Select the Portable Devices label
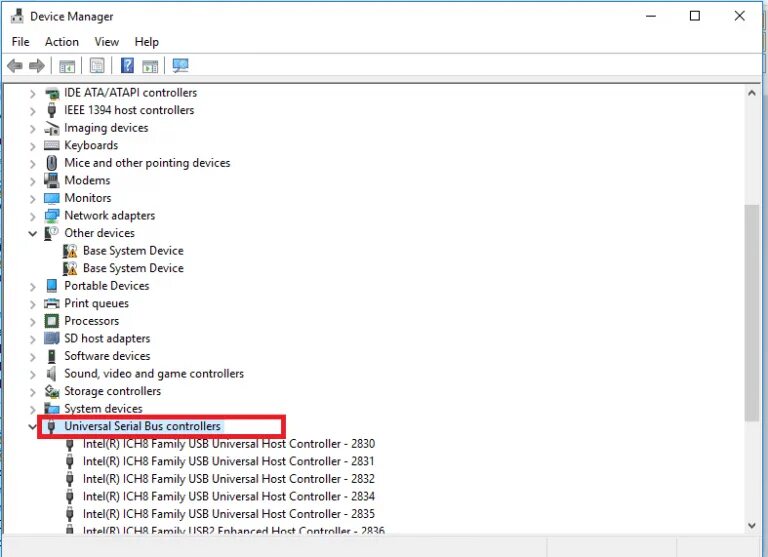Screen dimensions: 768x557 coord(107,286)
